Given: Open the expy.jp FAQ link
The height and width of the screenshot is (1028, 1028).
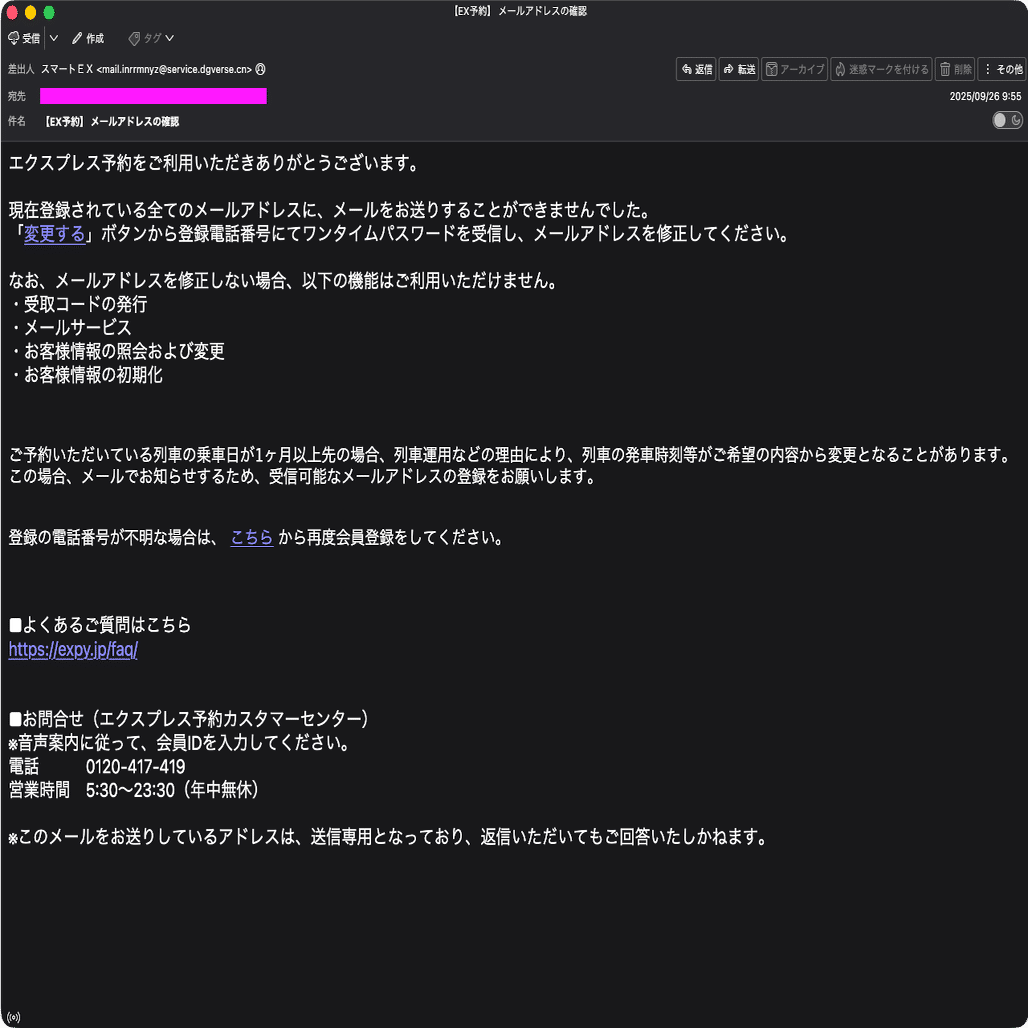Looking at the screenshot, I should click(73, 649).
